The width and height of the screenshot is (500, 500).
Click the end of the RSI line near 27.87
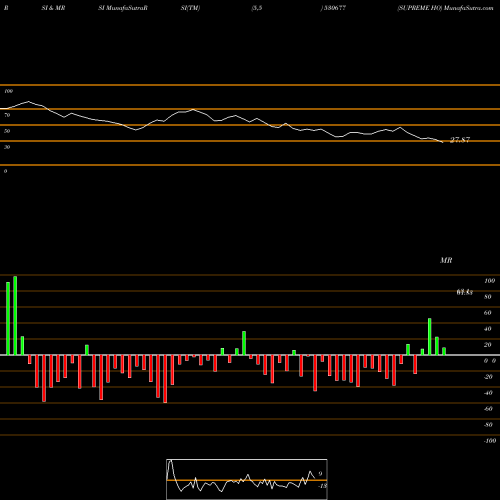[442, 142]
